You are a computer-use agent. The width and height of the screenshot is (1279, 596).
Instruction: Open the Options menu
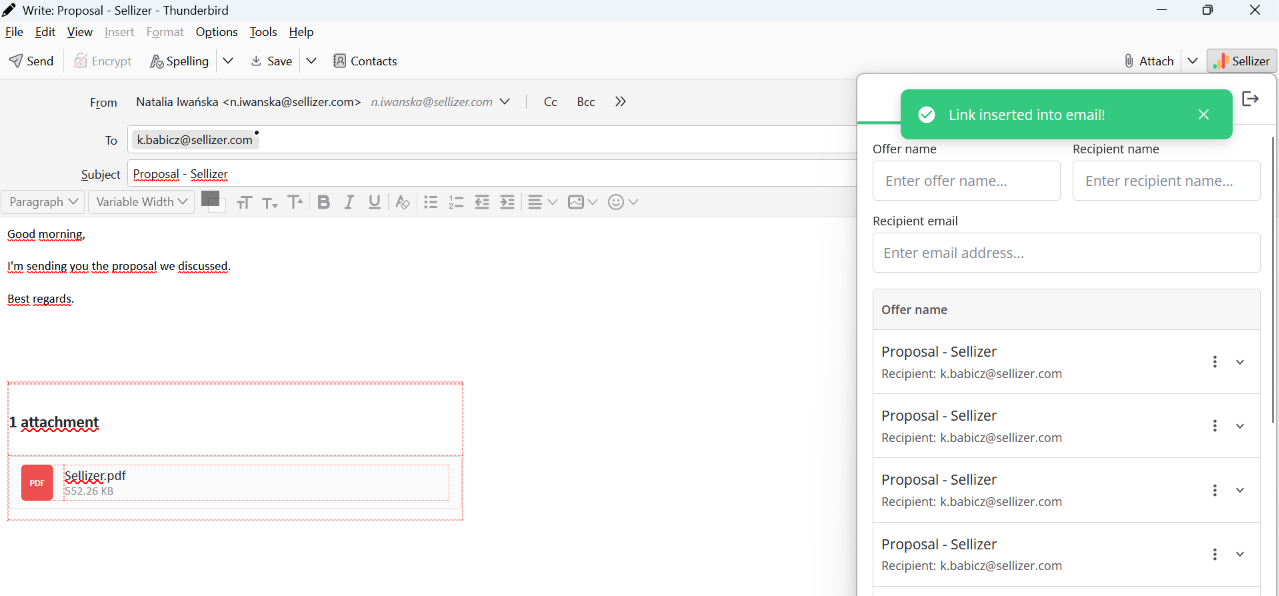(x=217, y=32)
